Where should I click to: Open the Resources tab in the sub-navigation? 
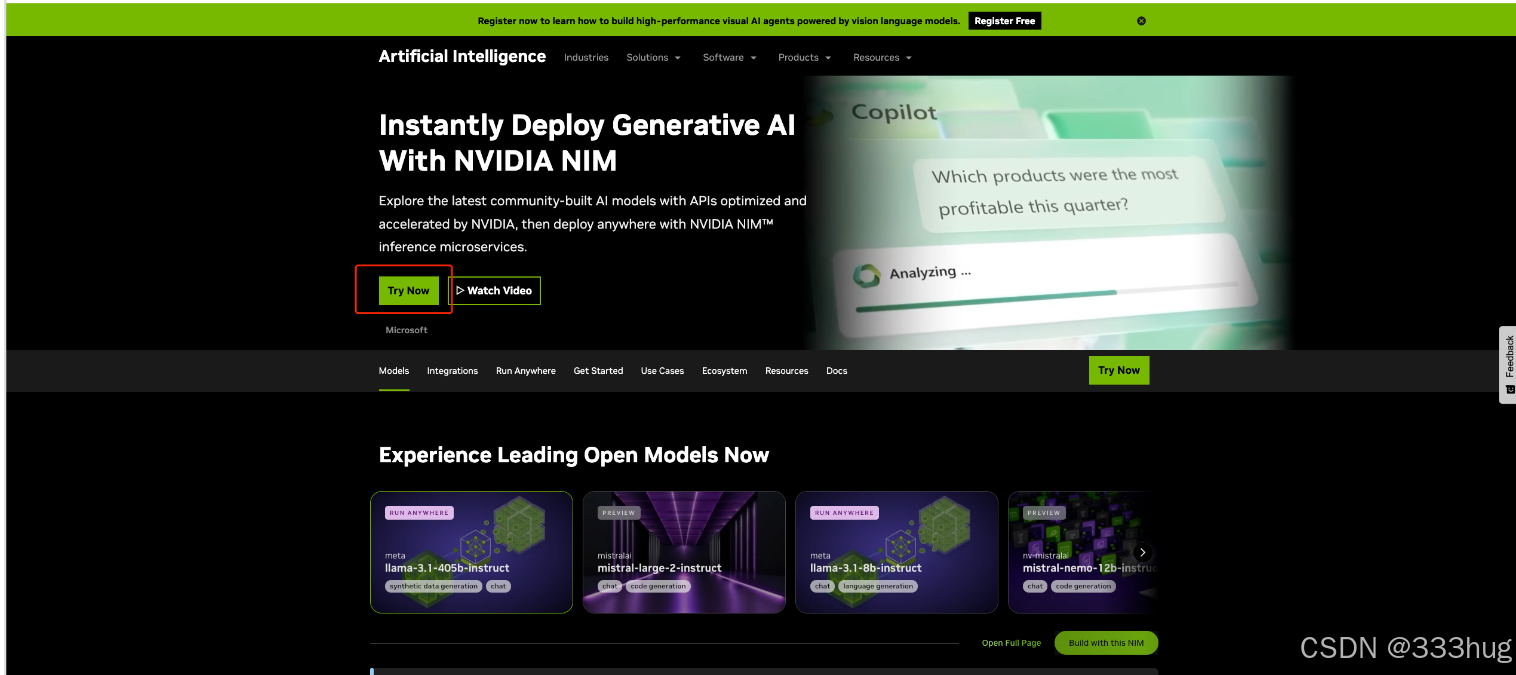pyautogui.click(x=787, y=371)
